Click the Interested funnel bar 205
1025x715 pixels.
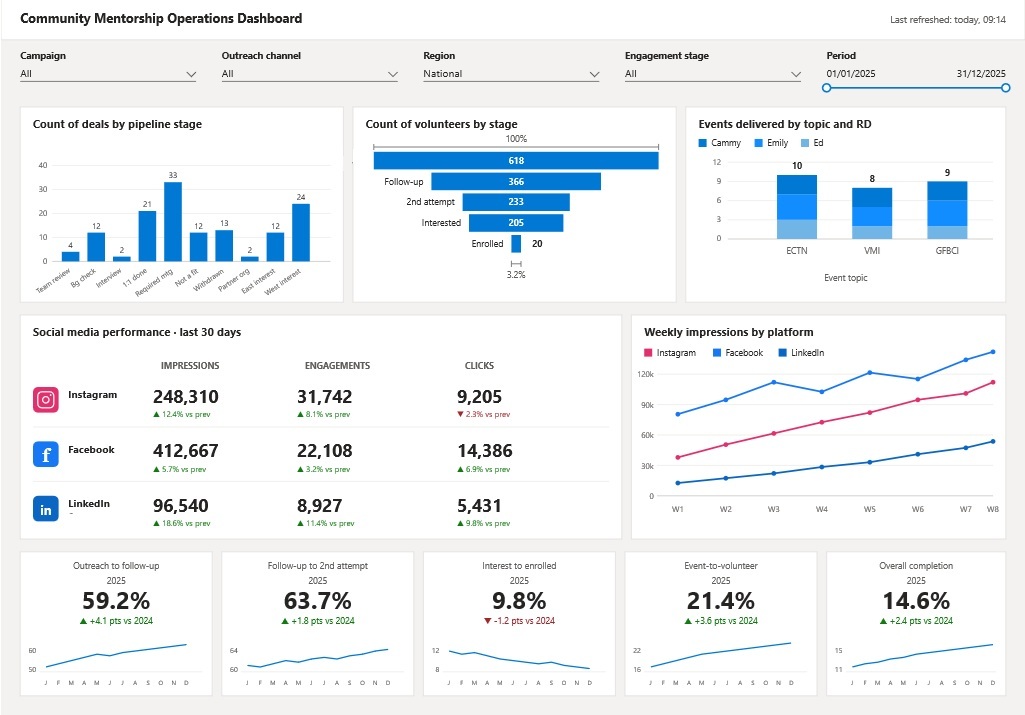click(x=516, y=223)
